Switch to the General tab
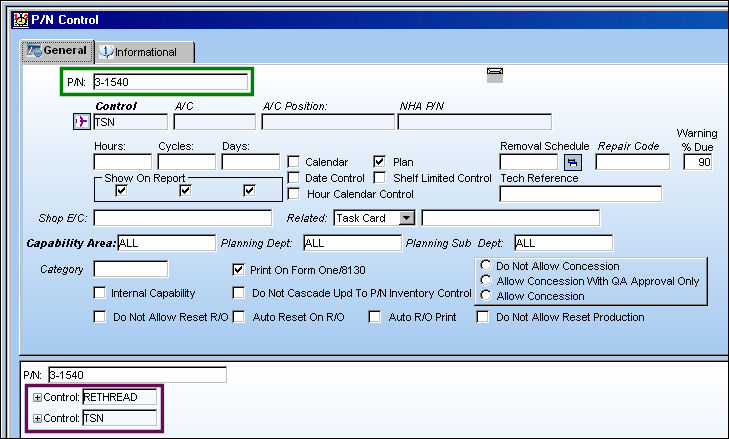This screenshot has width=729, height=439. click(x=57, y=51)
